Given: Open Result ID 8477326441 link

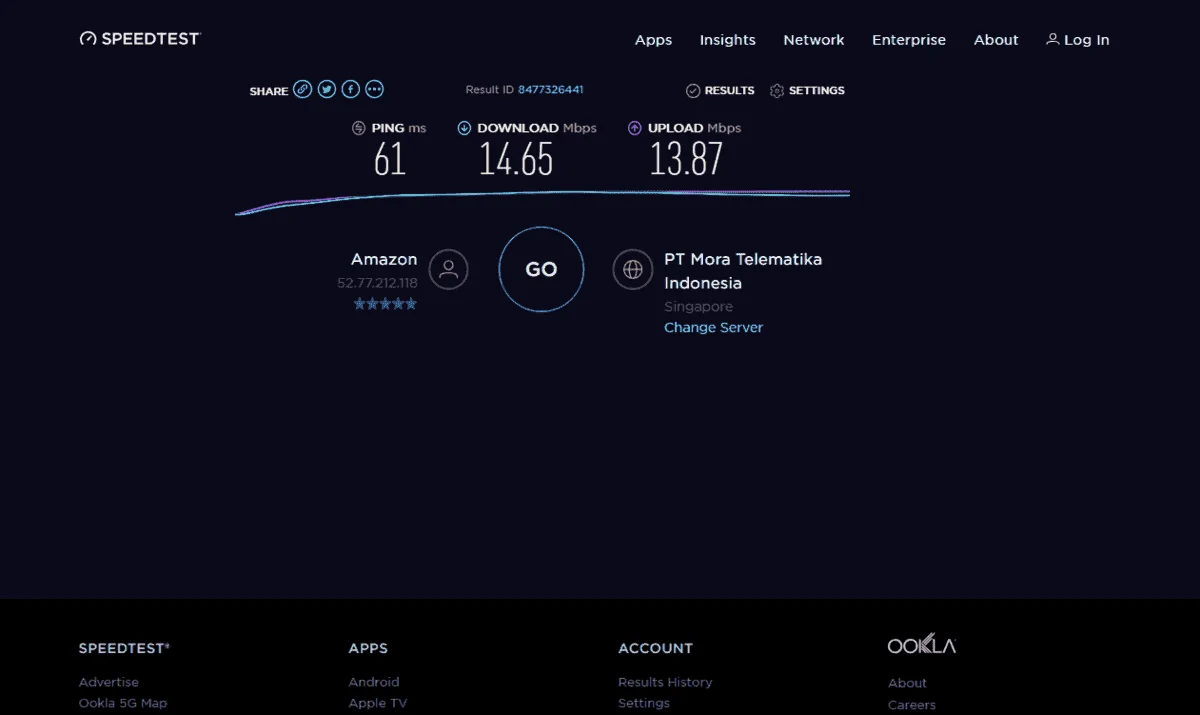Looking at the screenshot, I should (551, 90).
